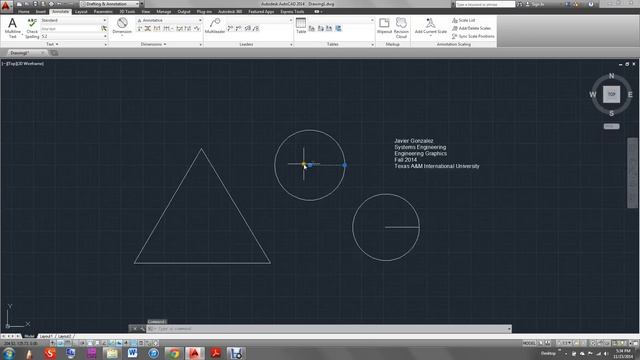Expand the Dimensions panel title arrow

pos(165,44)
